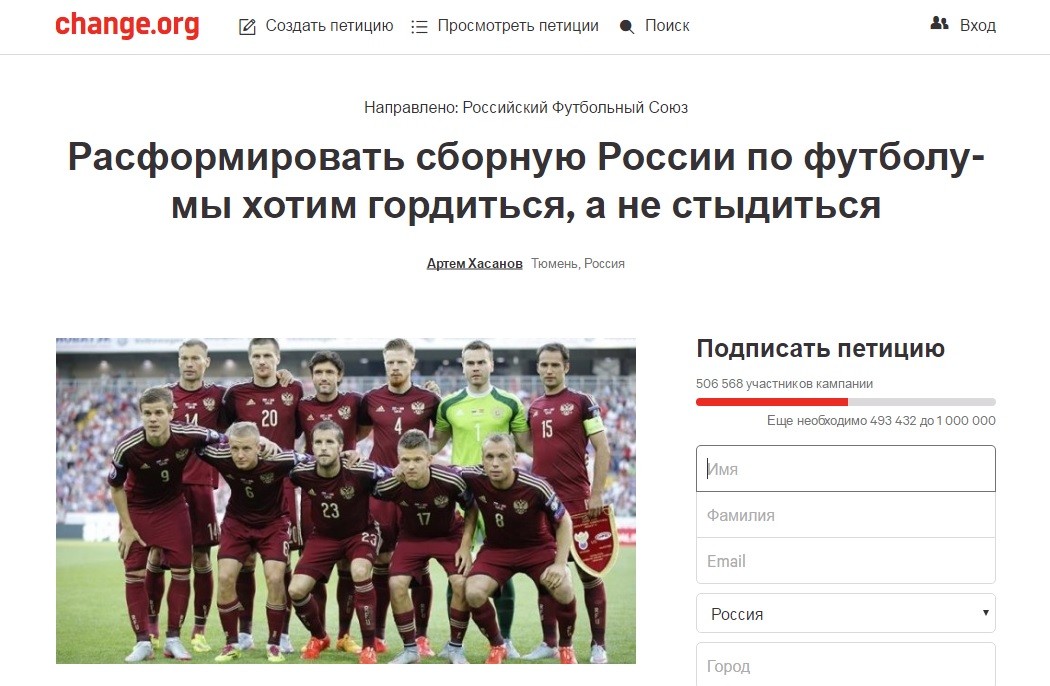
Task: Click into the Фамилия text field
Action: point(846,514)
